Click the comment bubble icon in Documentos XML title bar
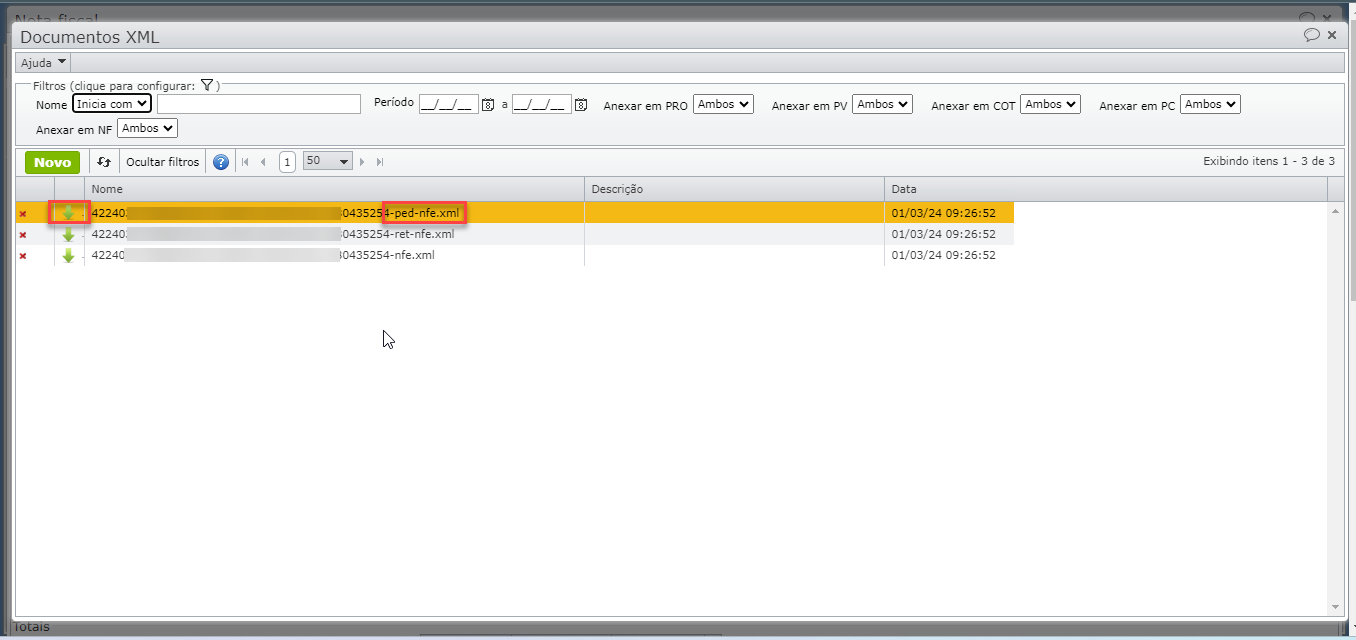 point(1312,35)
